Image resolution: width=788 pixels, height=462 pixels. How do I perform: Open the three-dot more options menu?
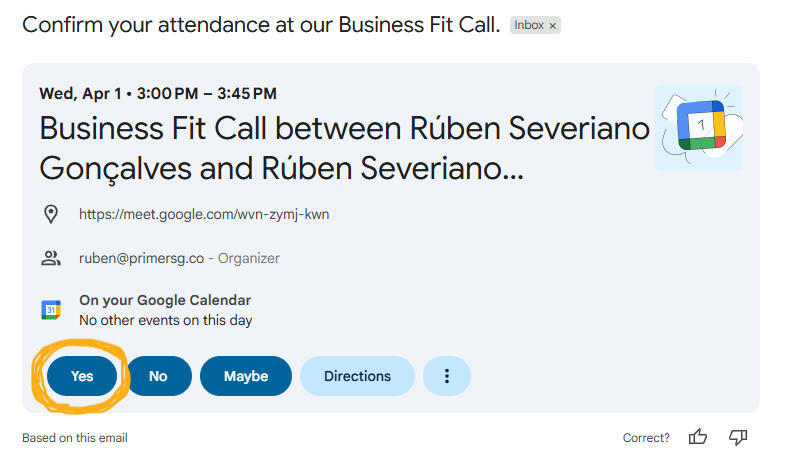(x=447, y=376)
